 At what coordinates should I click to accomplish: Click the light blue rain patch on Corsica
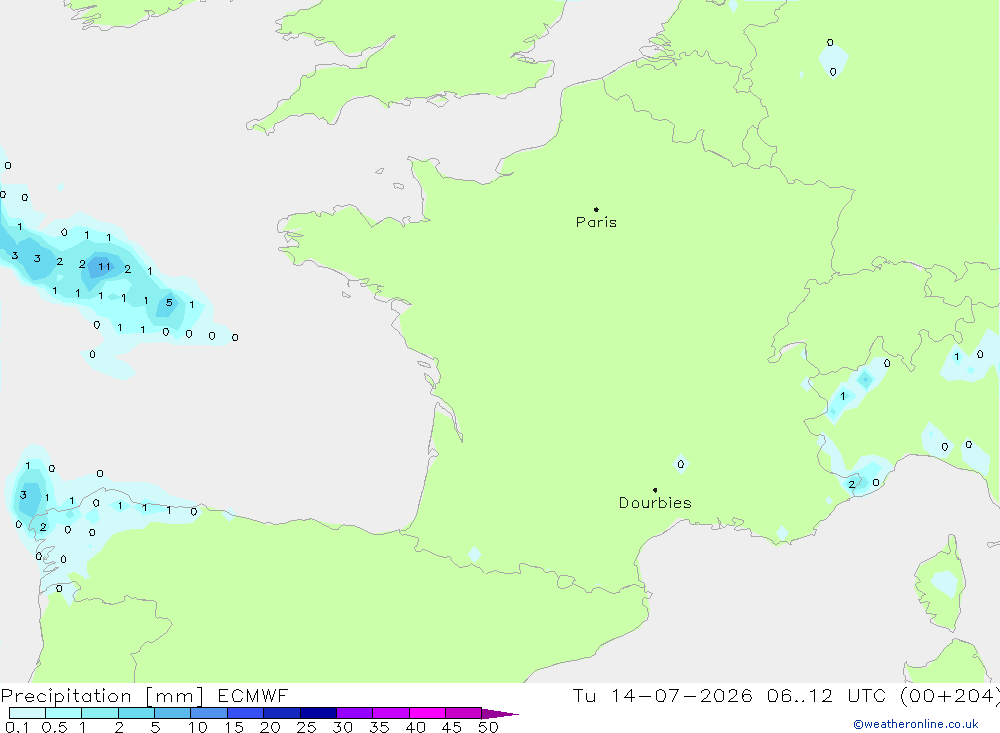[x=945, y=583]
